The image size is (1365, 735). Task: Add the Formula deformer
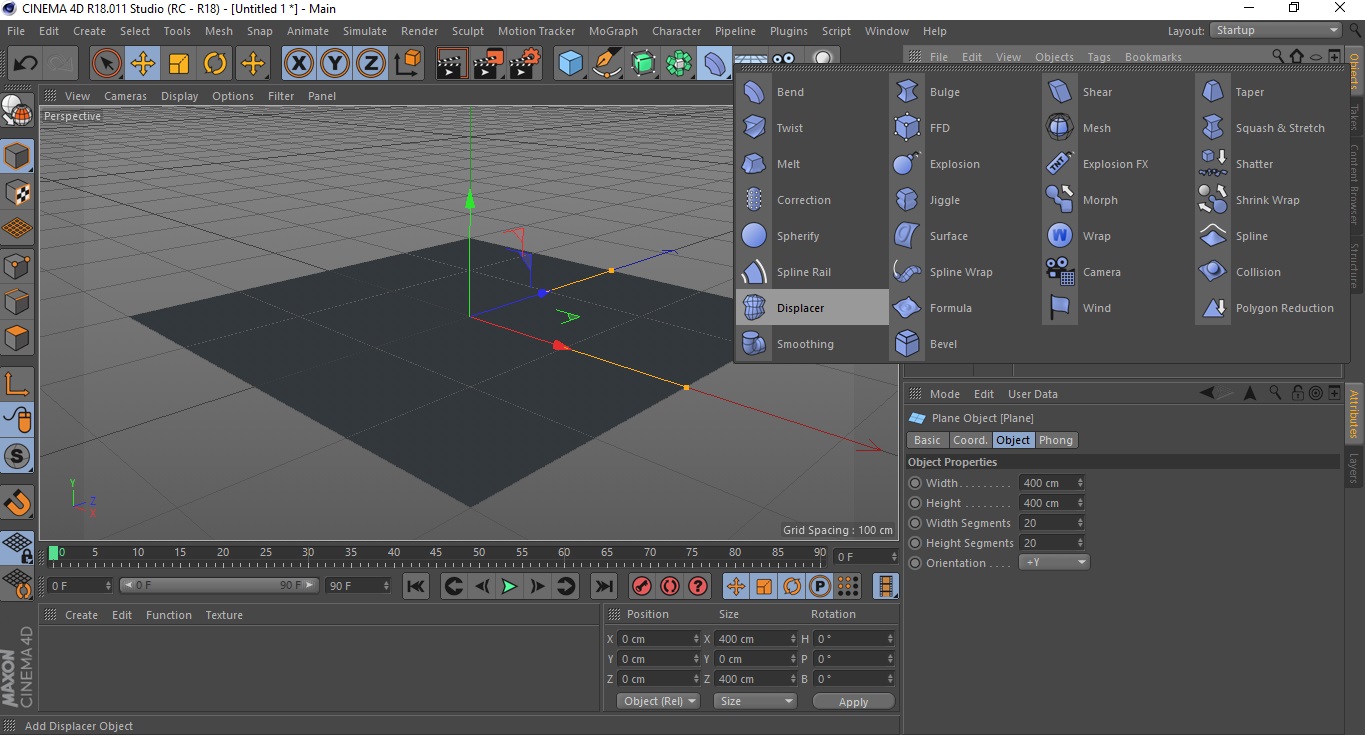click(965, 308)
